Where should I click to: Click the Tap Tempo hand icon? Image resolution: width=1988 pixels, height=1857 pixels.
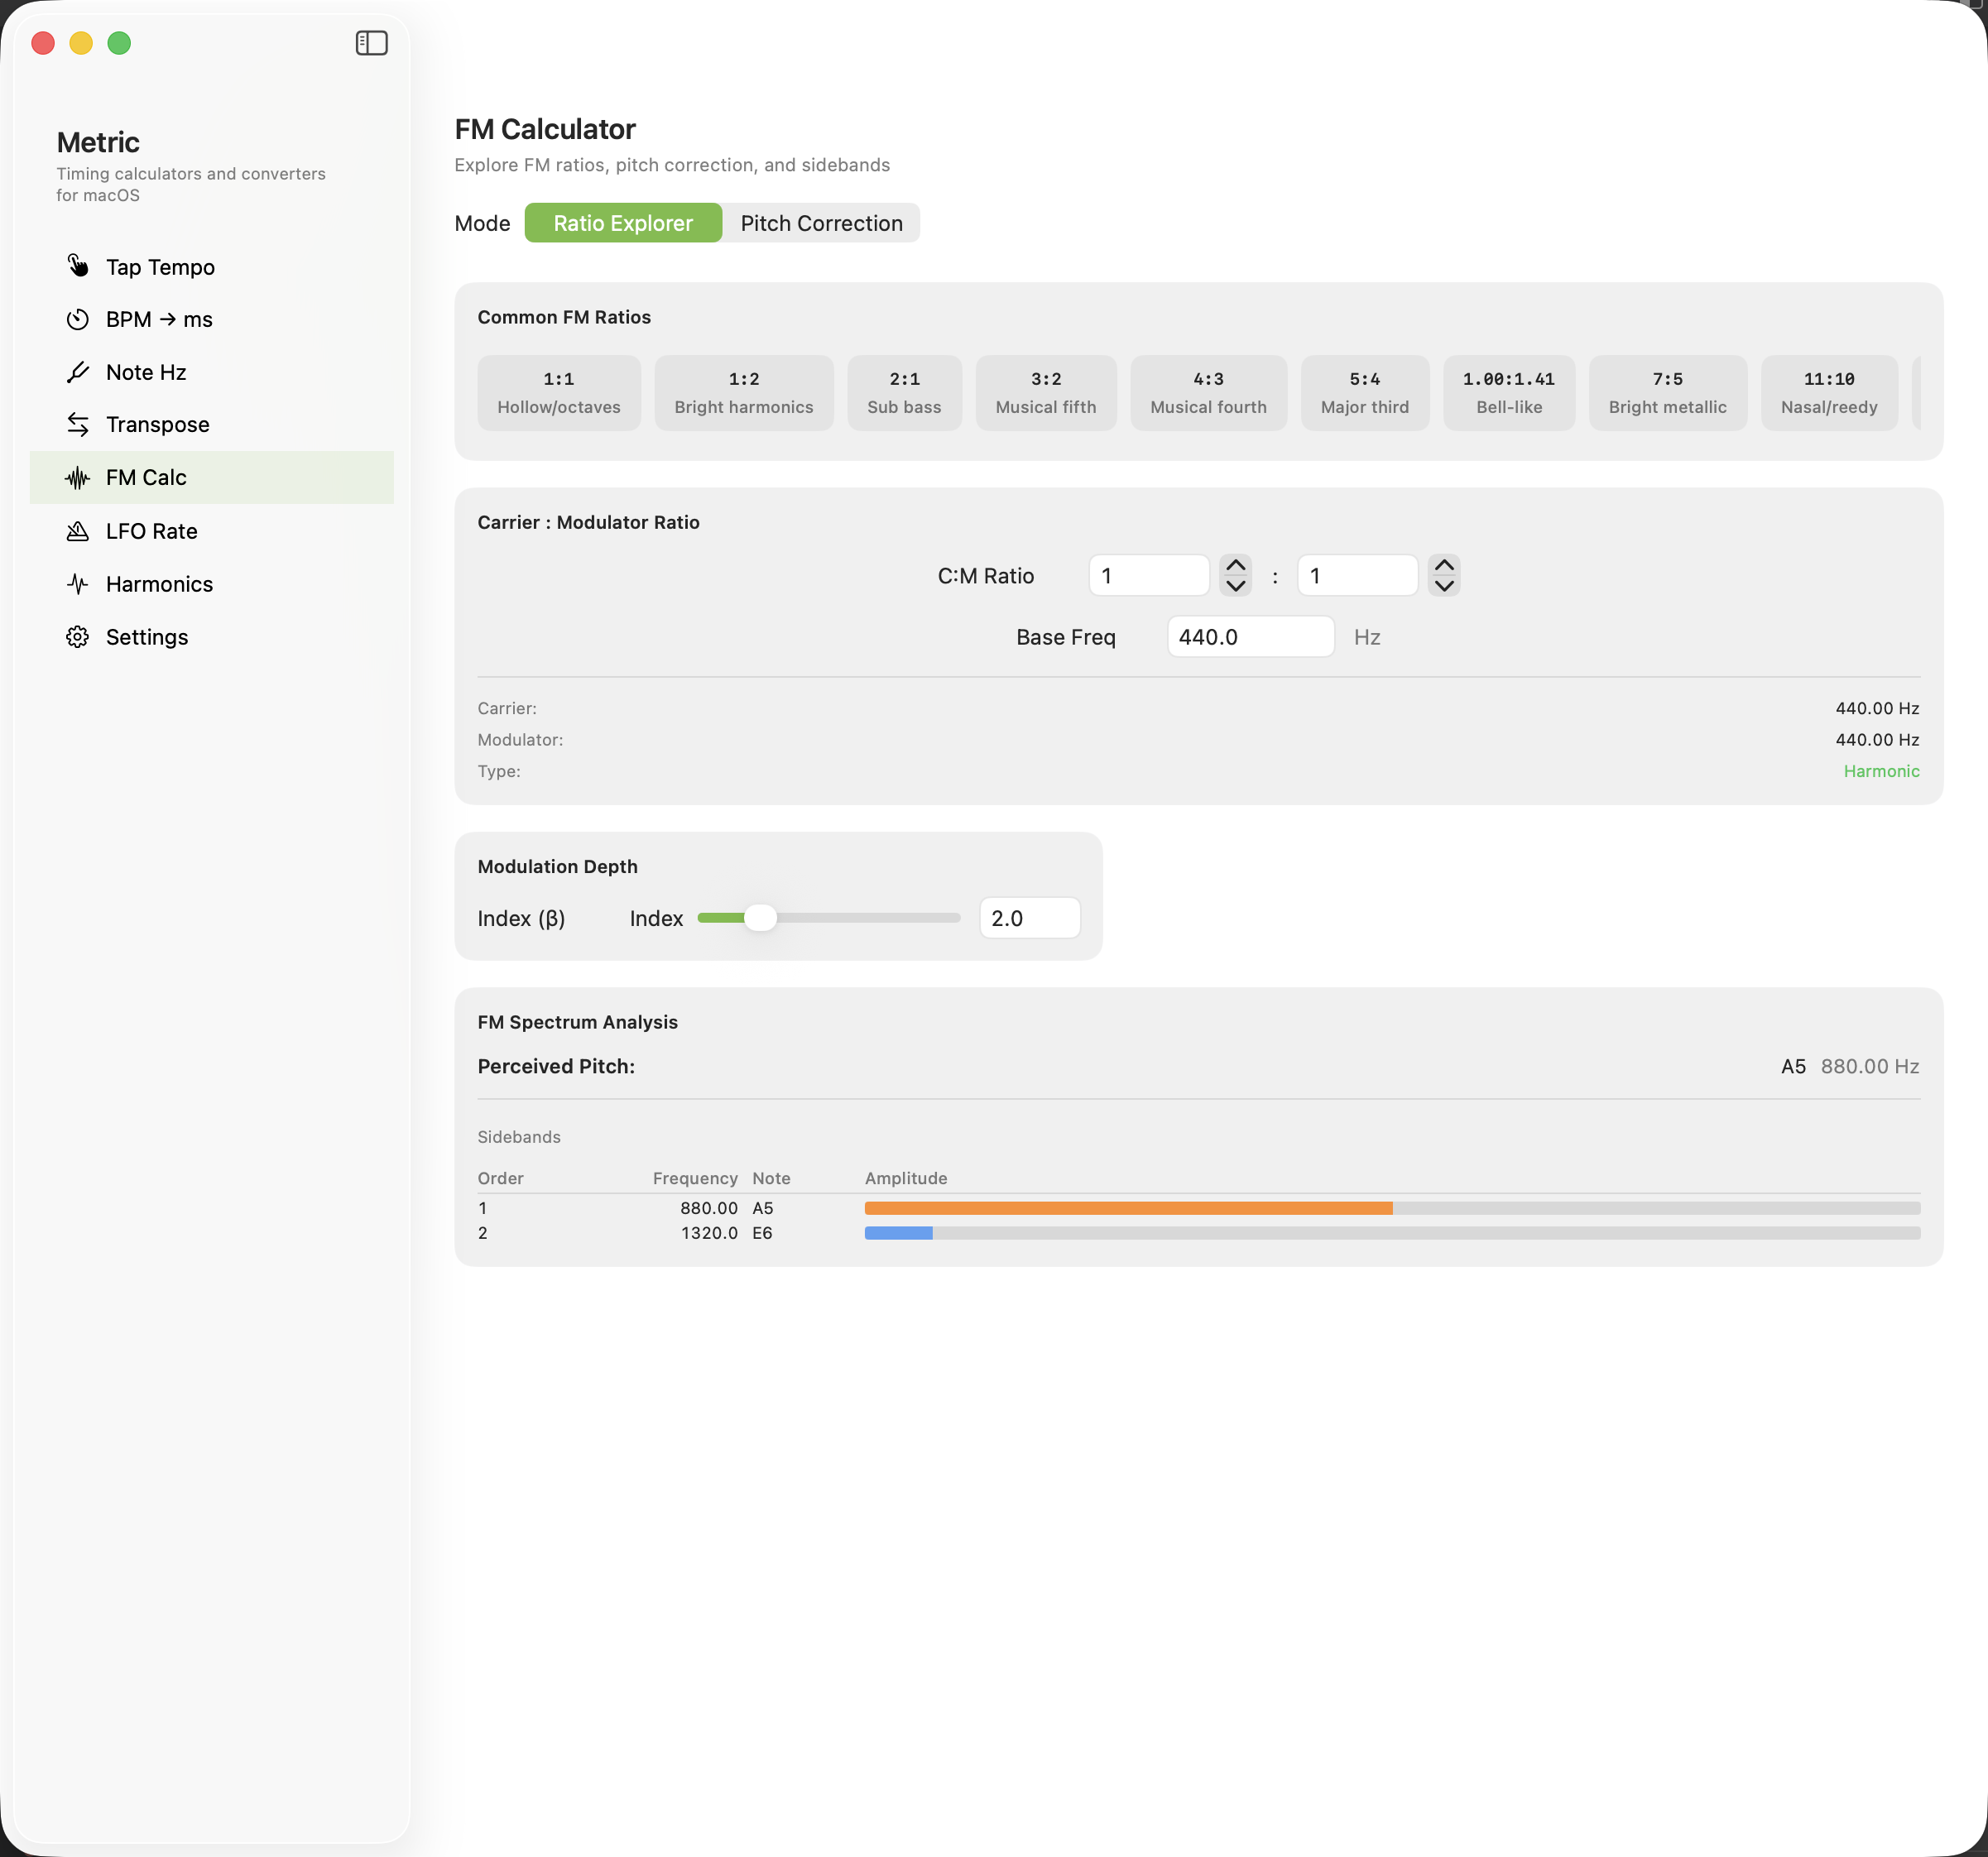(77, 266)
